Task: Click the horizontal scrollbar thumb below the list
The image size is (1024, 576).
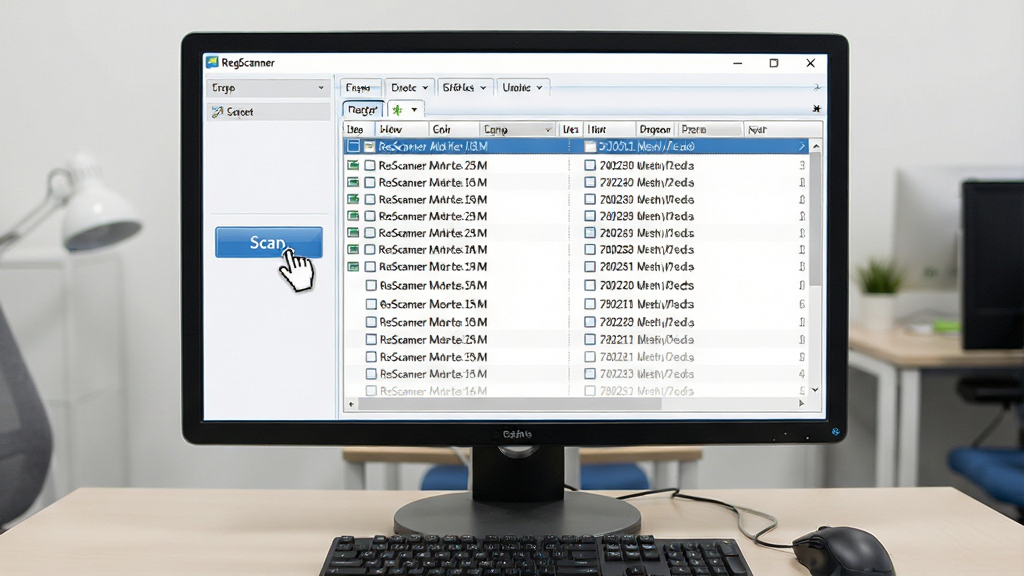Action: click(510, 404)
